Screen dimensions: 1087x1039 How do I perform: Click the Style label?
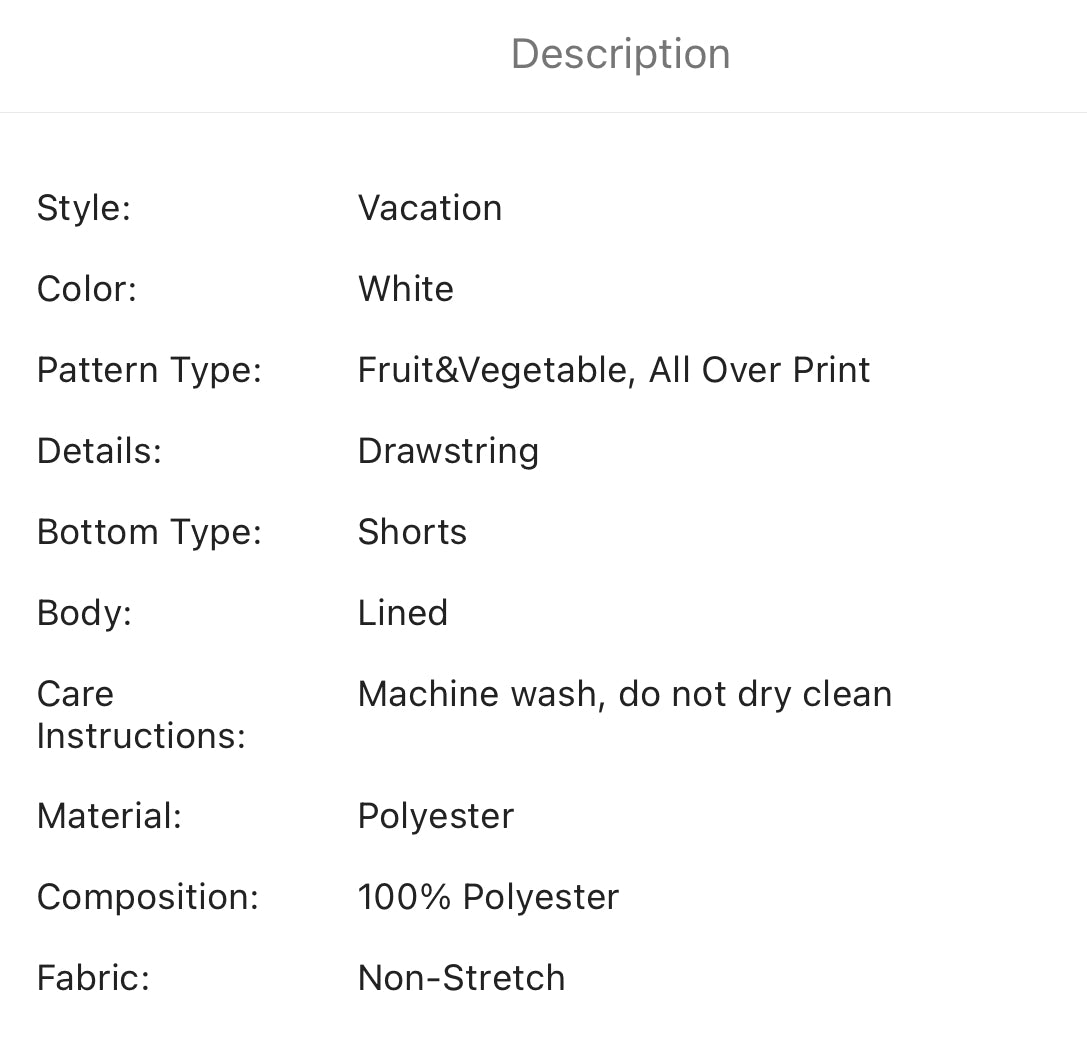click(x=84, y=208)
